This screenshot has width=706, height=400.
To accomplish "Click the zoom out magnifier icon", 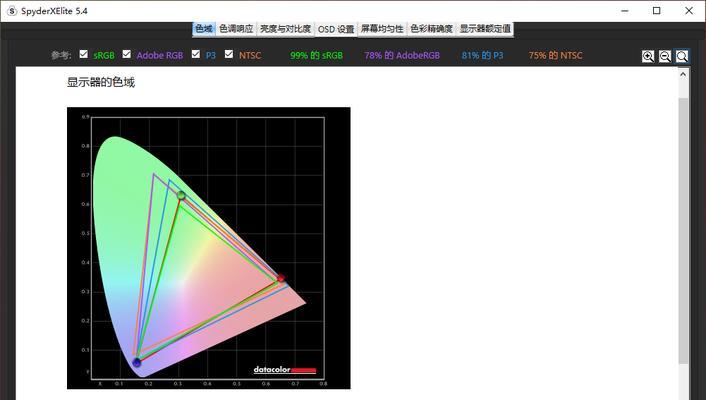I will point(665,56).
